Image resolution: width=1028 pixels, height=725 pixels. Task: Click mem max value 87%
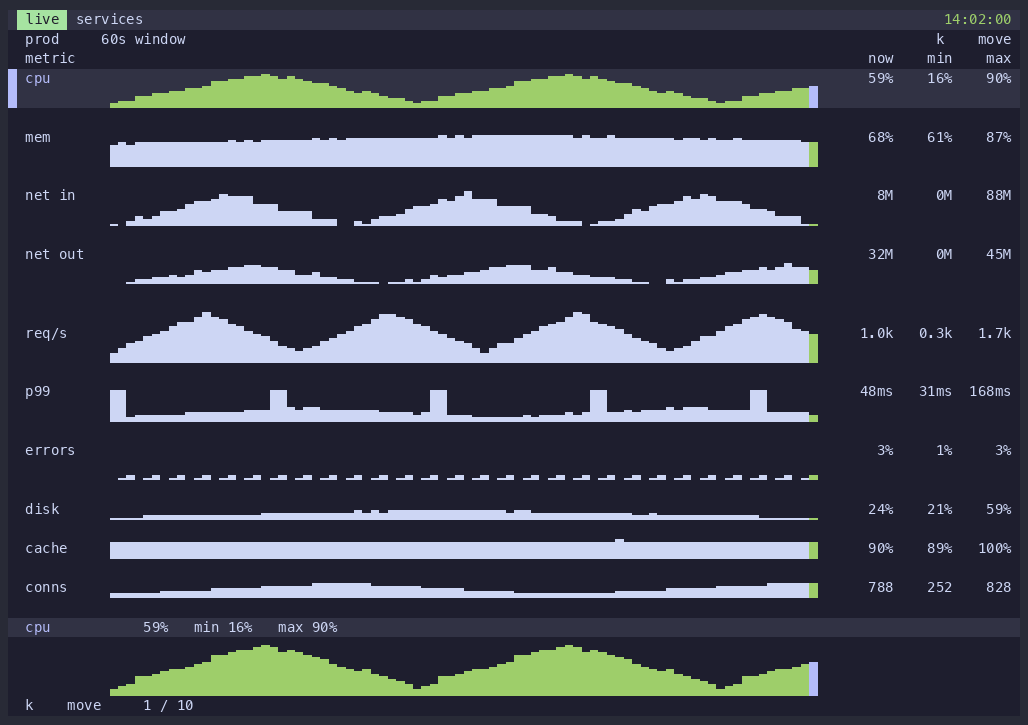pyautogui.click(x=998, y=138)
